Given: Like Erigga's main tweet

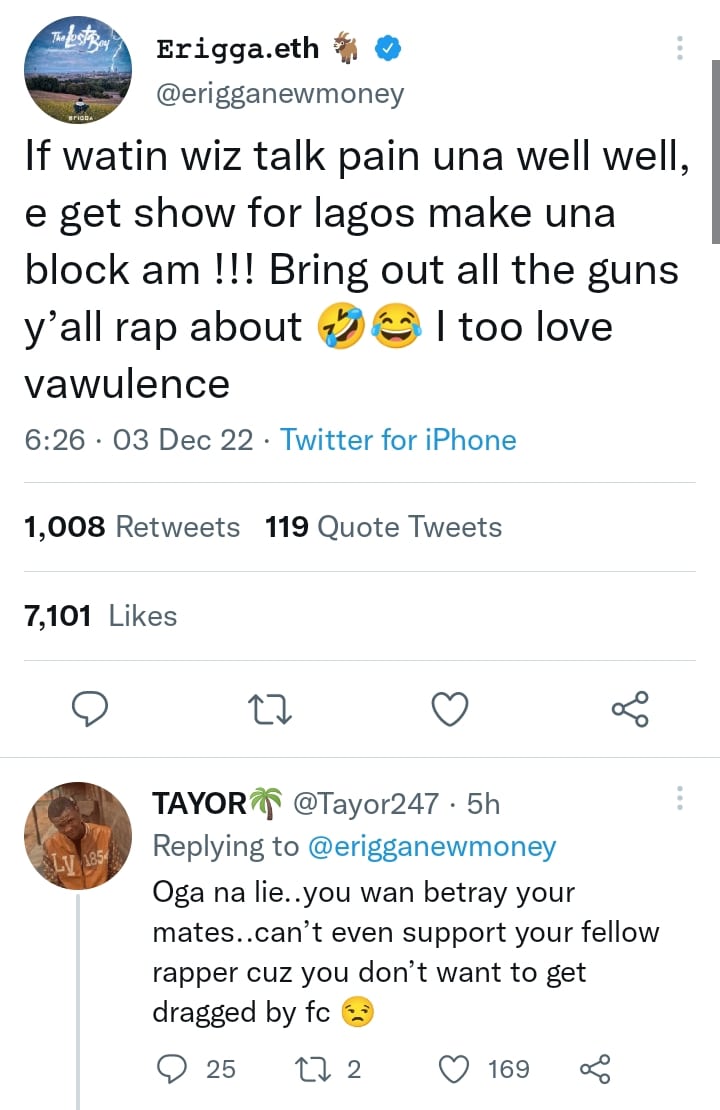Looking at the screenshot, I should pyautogui.click(x=450, y=709).
